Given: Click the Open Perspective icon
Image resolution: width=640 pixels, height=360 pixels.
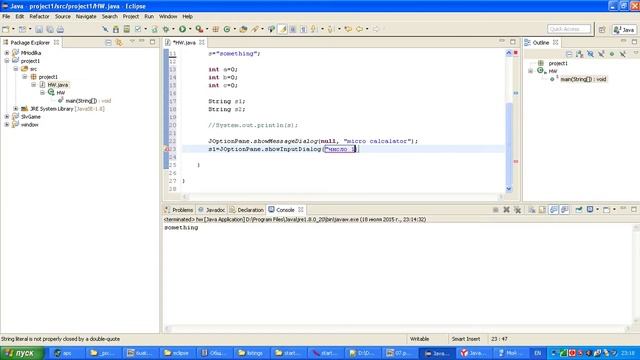Looking at the screenshot, I should pyautogui.click(x=602, y=29).
